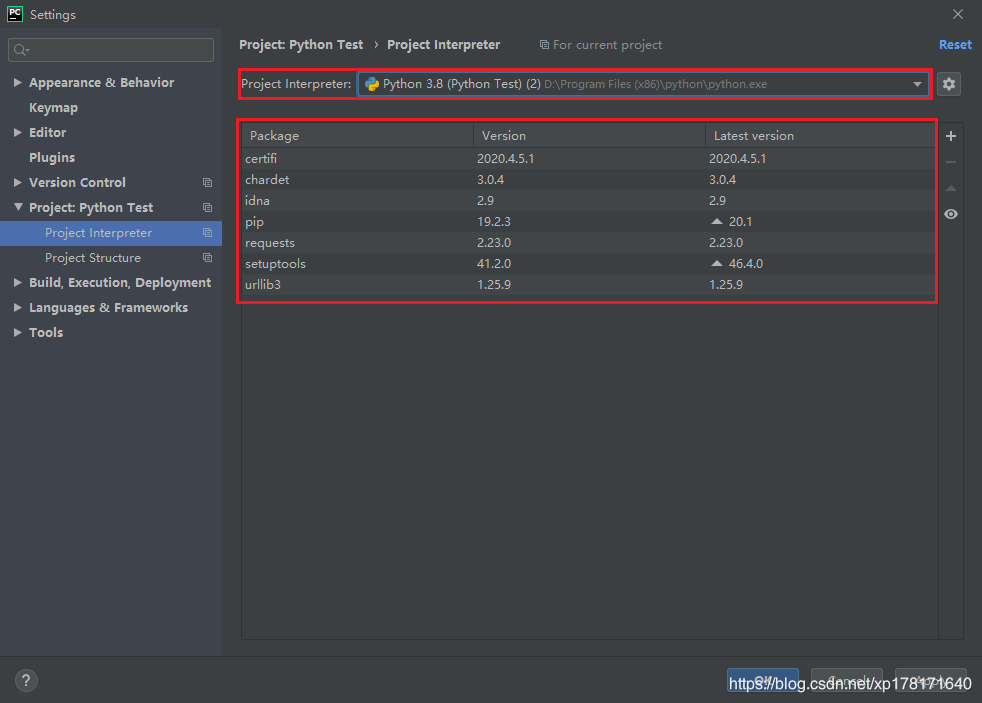Select Project Interpreter in the sidebar

pyautogui.click(x=111, y=233)
